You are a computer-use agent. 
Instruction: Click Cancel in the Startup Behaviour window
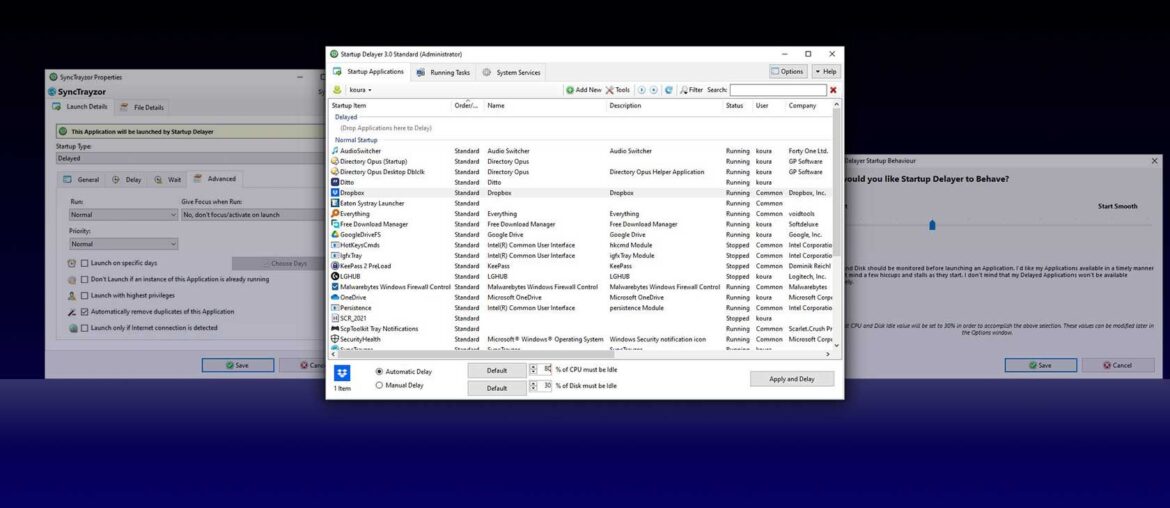pos(1118,366)
